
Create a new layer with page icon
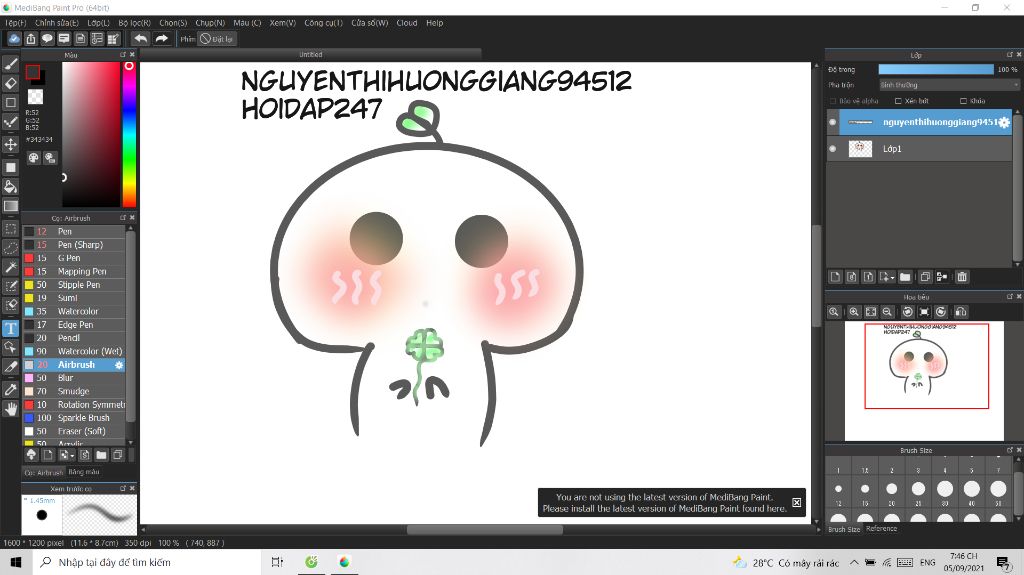click(x=835, y=277)
